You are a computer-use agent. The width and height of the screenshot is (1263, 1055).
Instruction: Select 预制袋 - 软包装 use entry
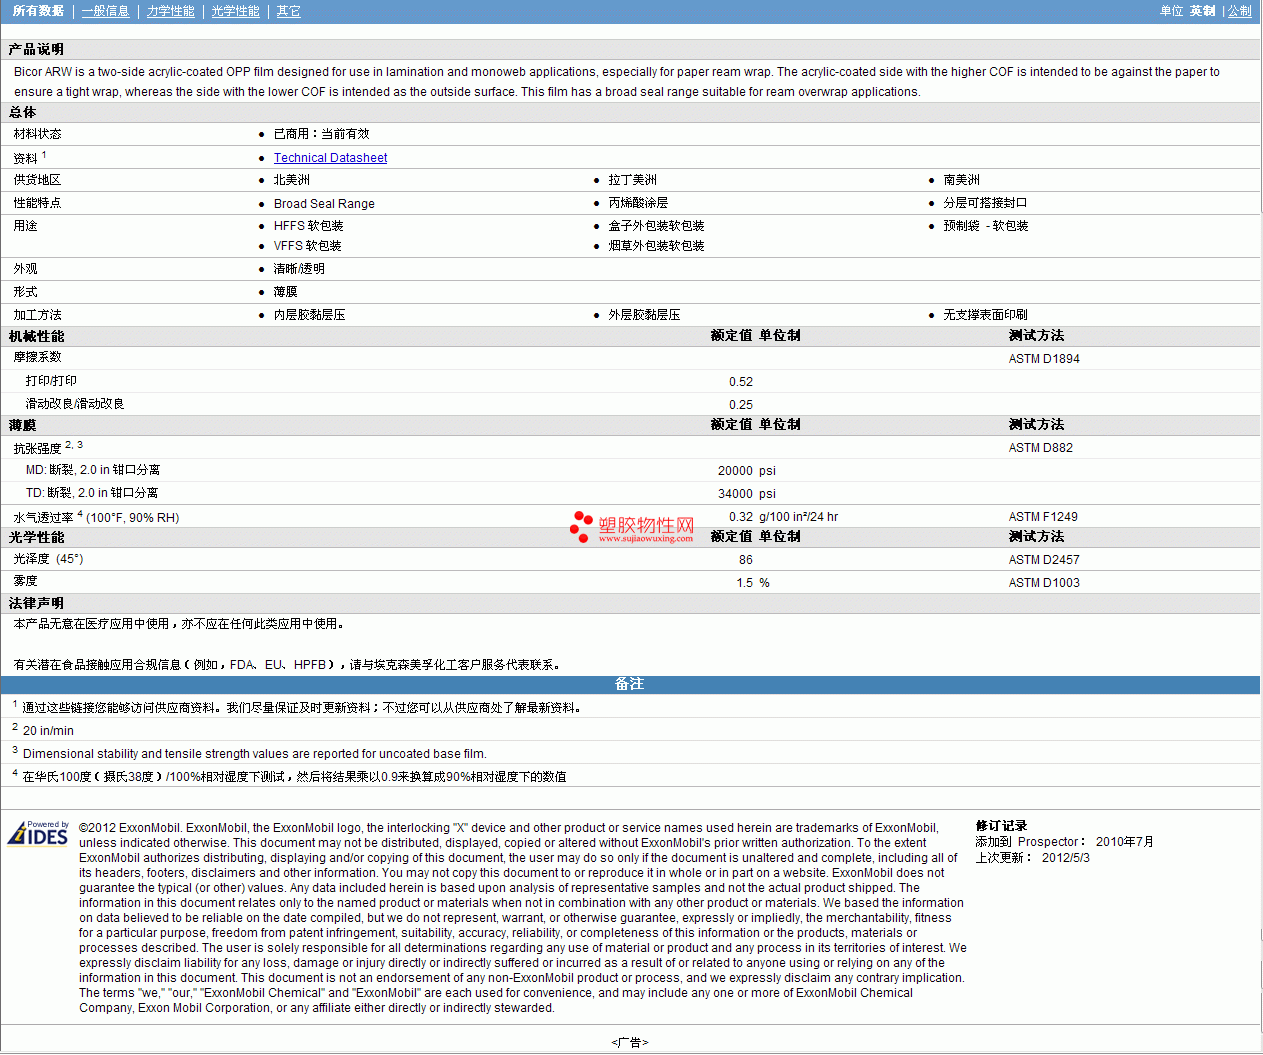(x=986, y=226)
